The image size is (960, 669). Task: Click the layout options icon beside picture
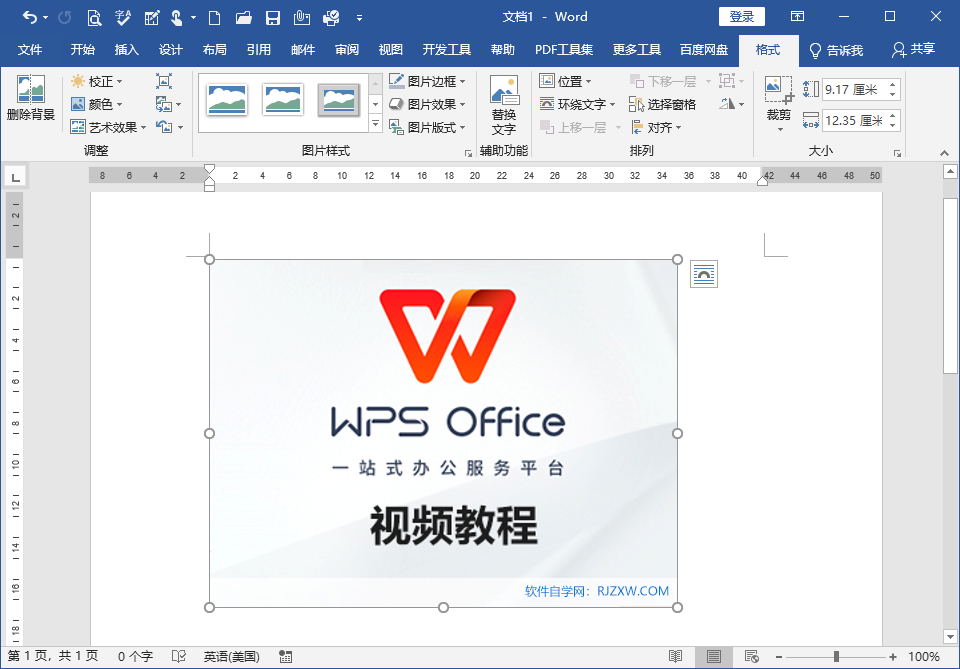tap(703, 274)
